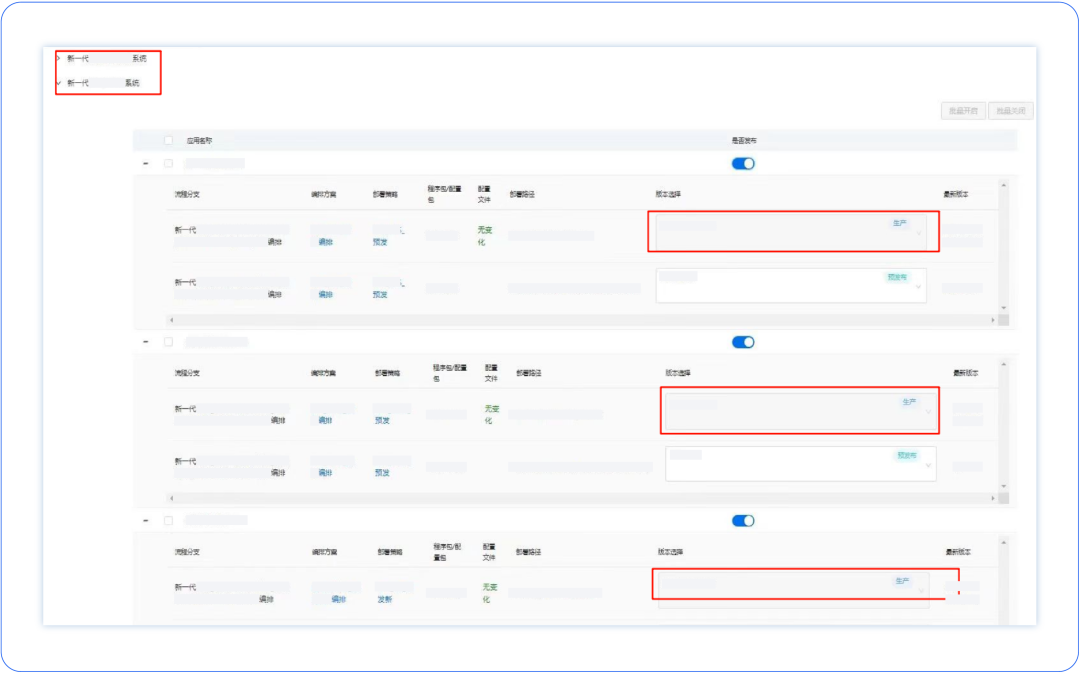Click the 批量关闭 button
Image resolution: width=1080 pixels, height=673 pixels.
coord(1010,111)
